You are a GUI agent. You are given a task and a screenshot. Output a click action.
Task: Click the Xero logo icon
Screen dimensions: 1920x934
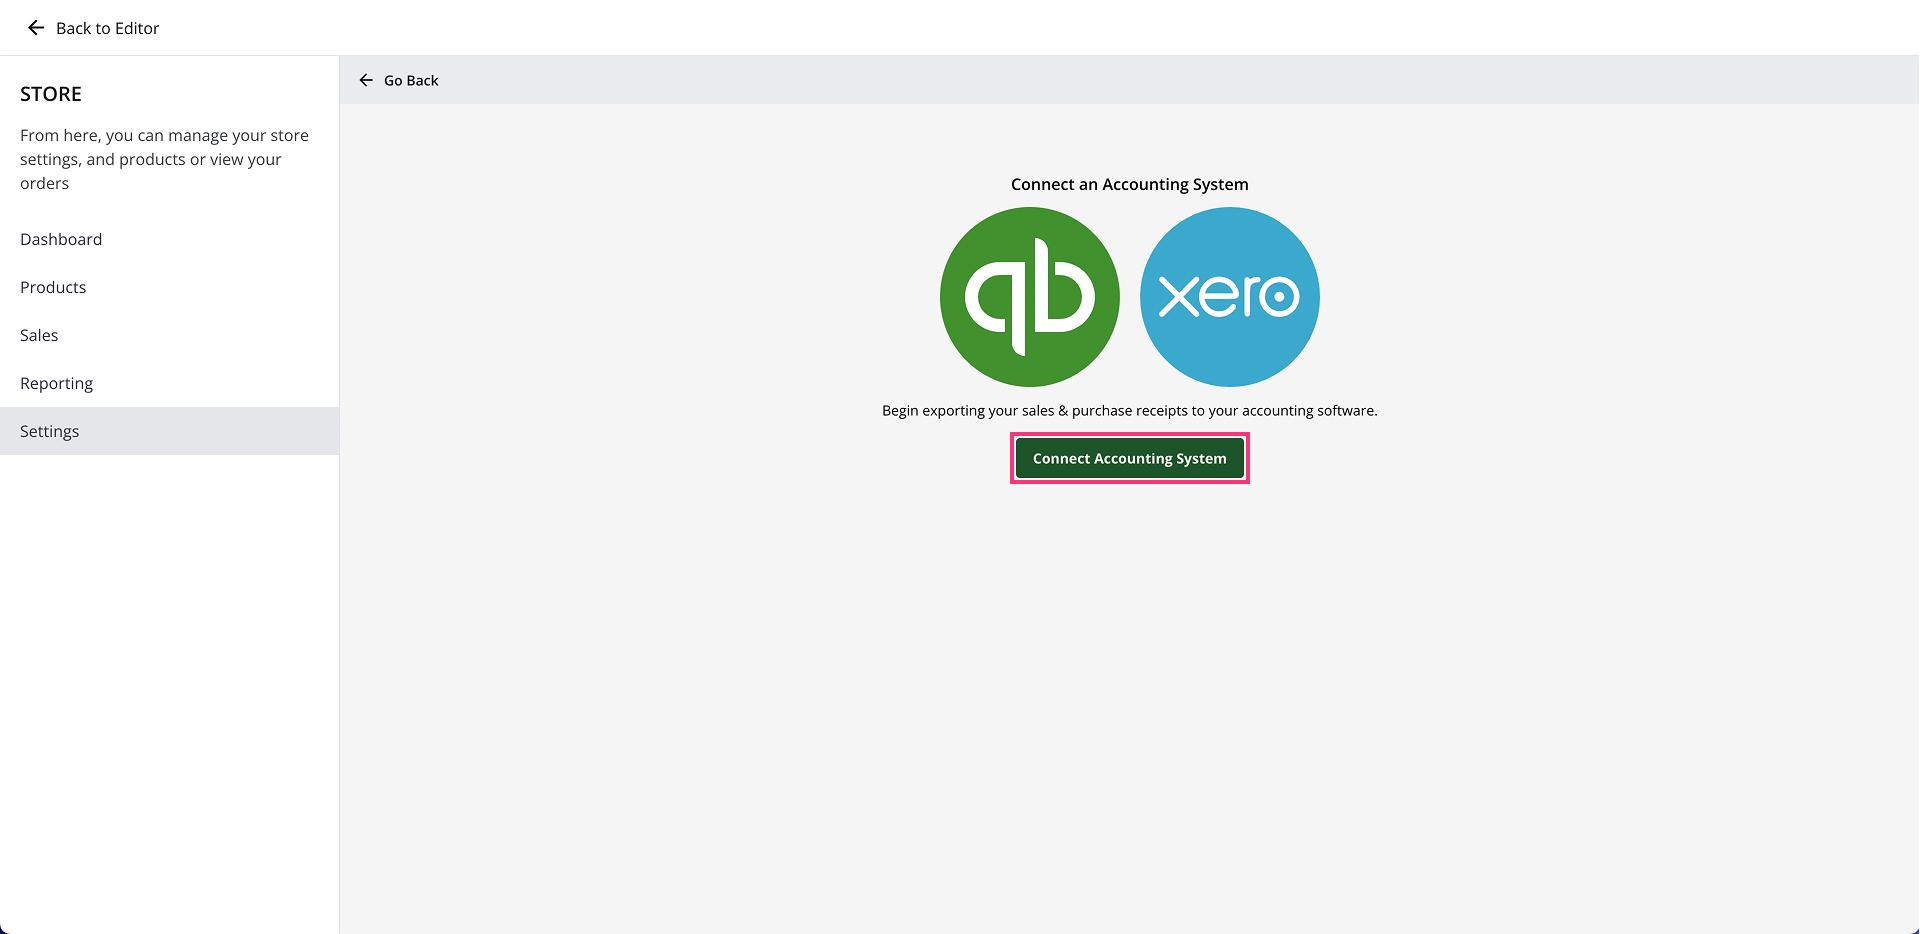click(x=1230, y=297)
